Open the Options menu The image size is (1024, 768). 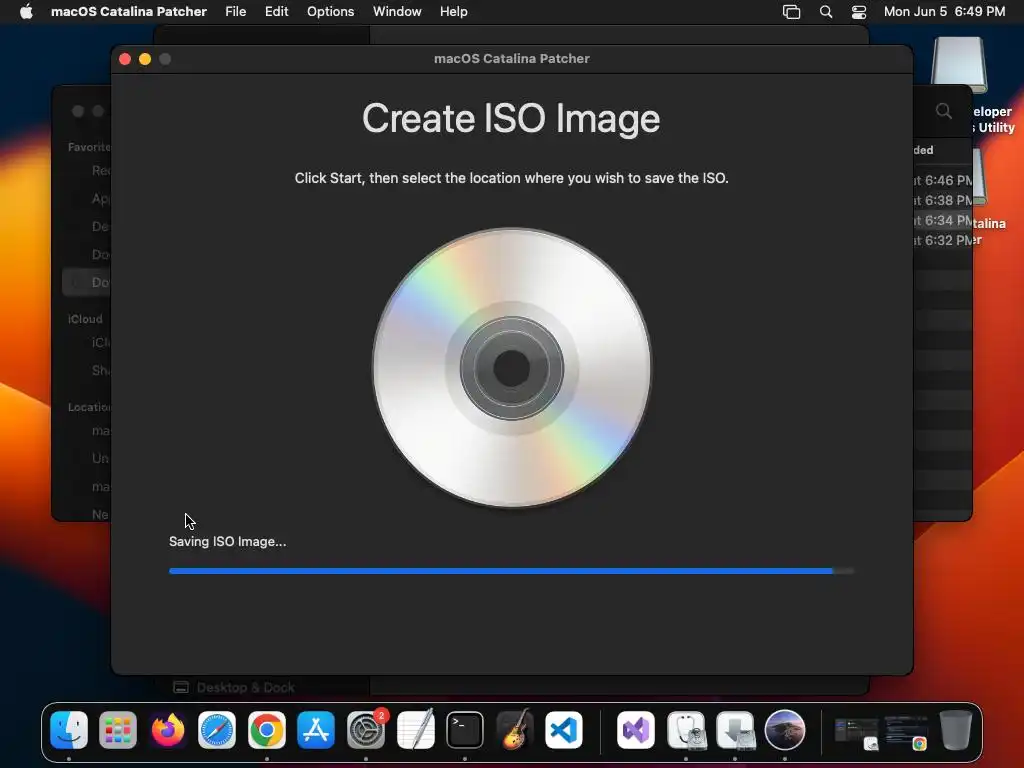330,12
